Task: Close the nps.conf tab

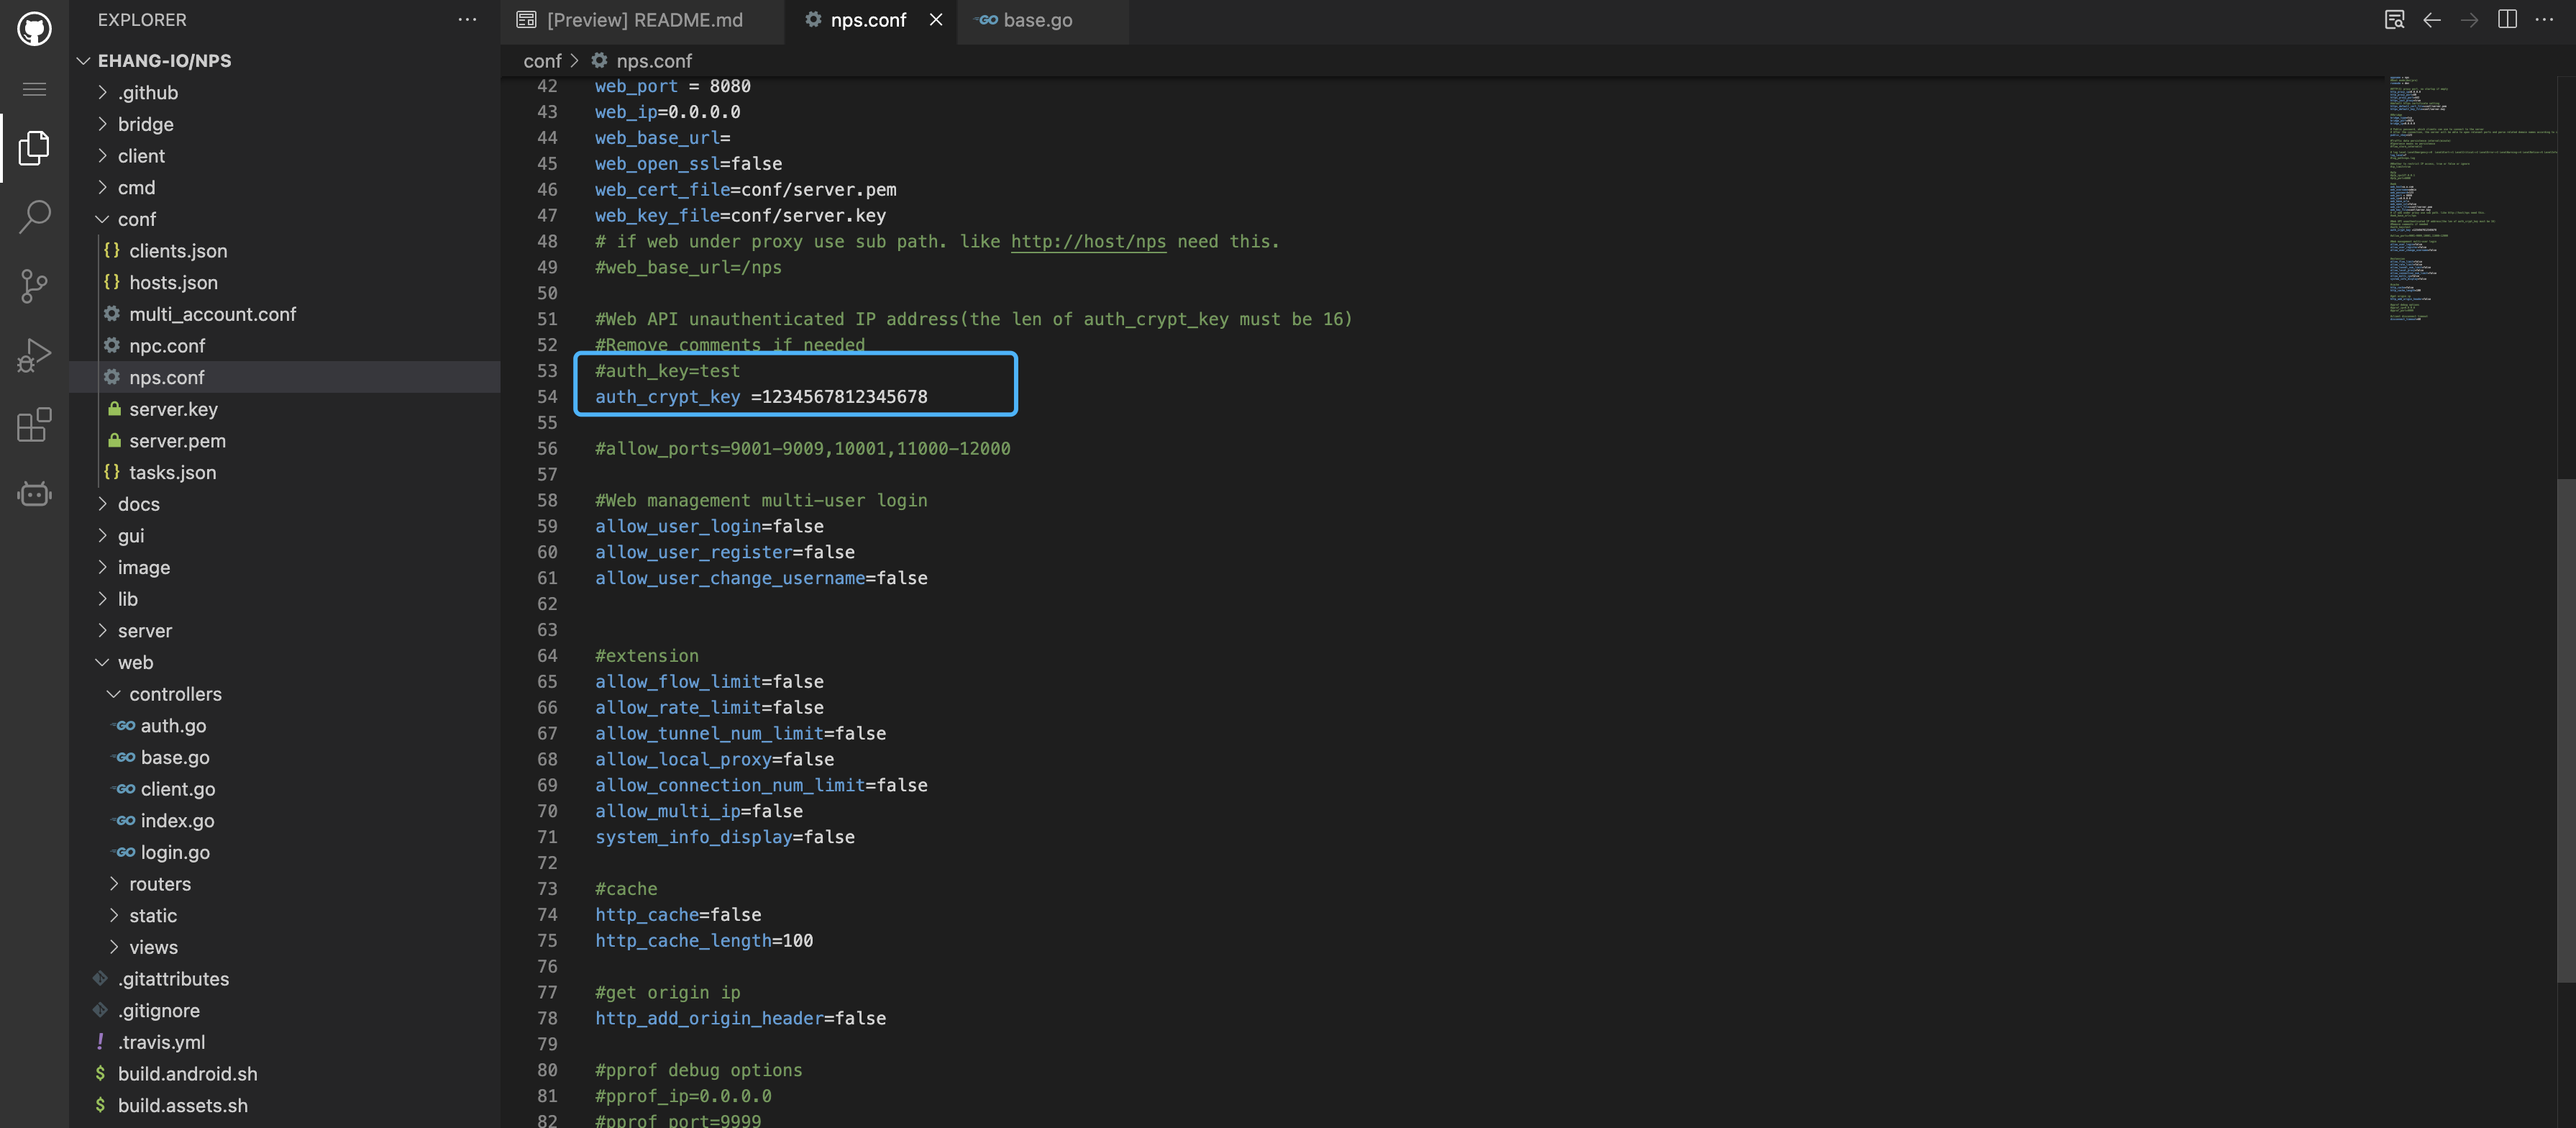Action: tap(935, 20)
